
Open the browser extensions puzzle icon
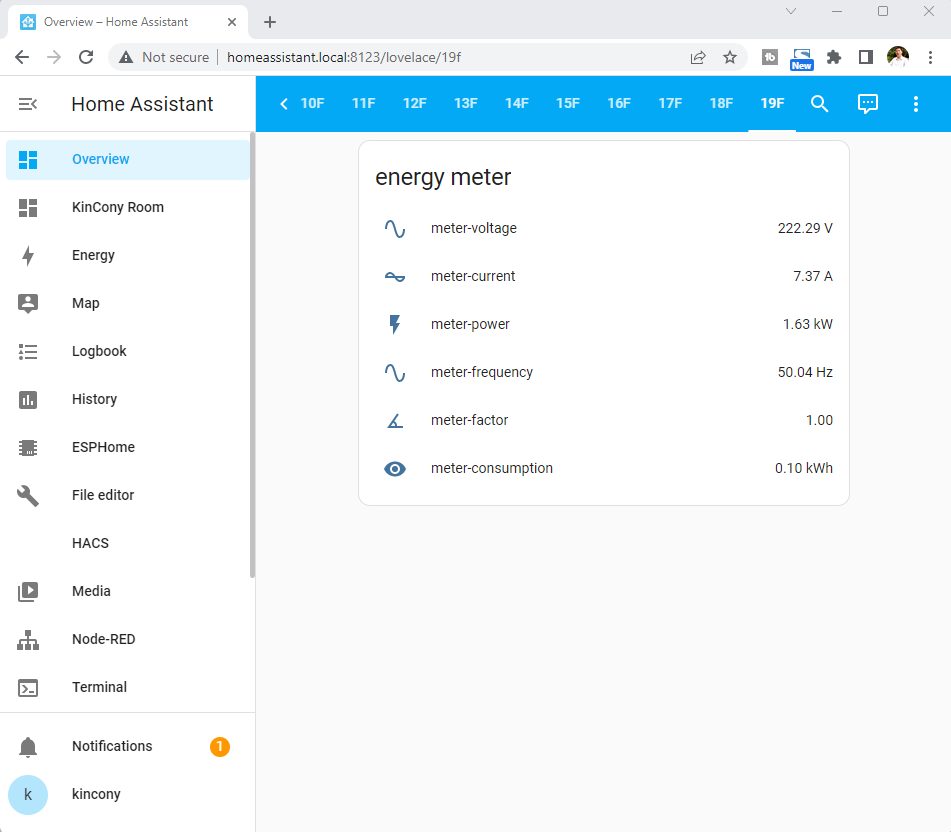pos(834,57)
